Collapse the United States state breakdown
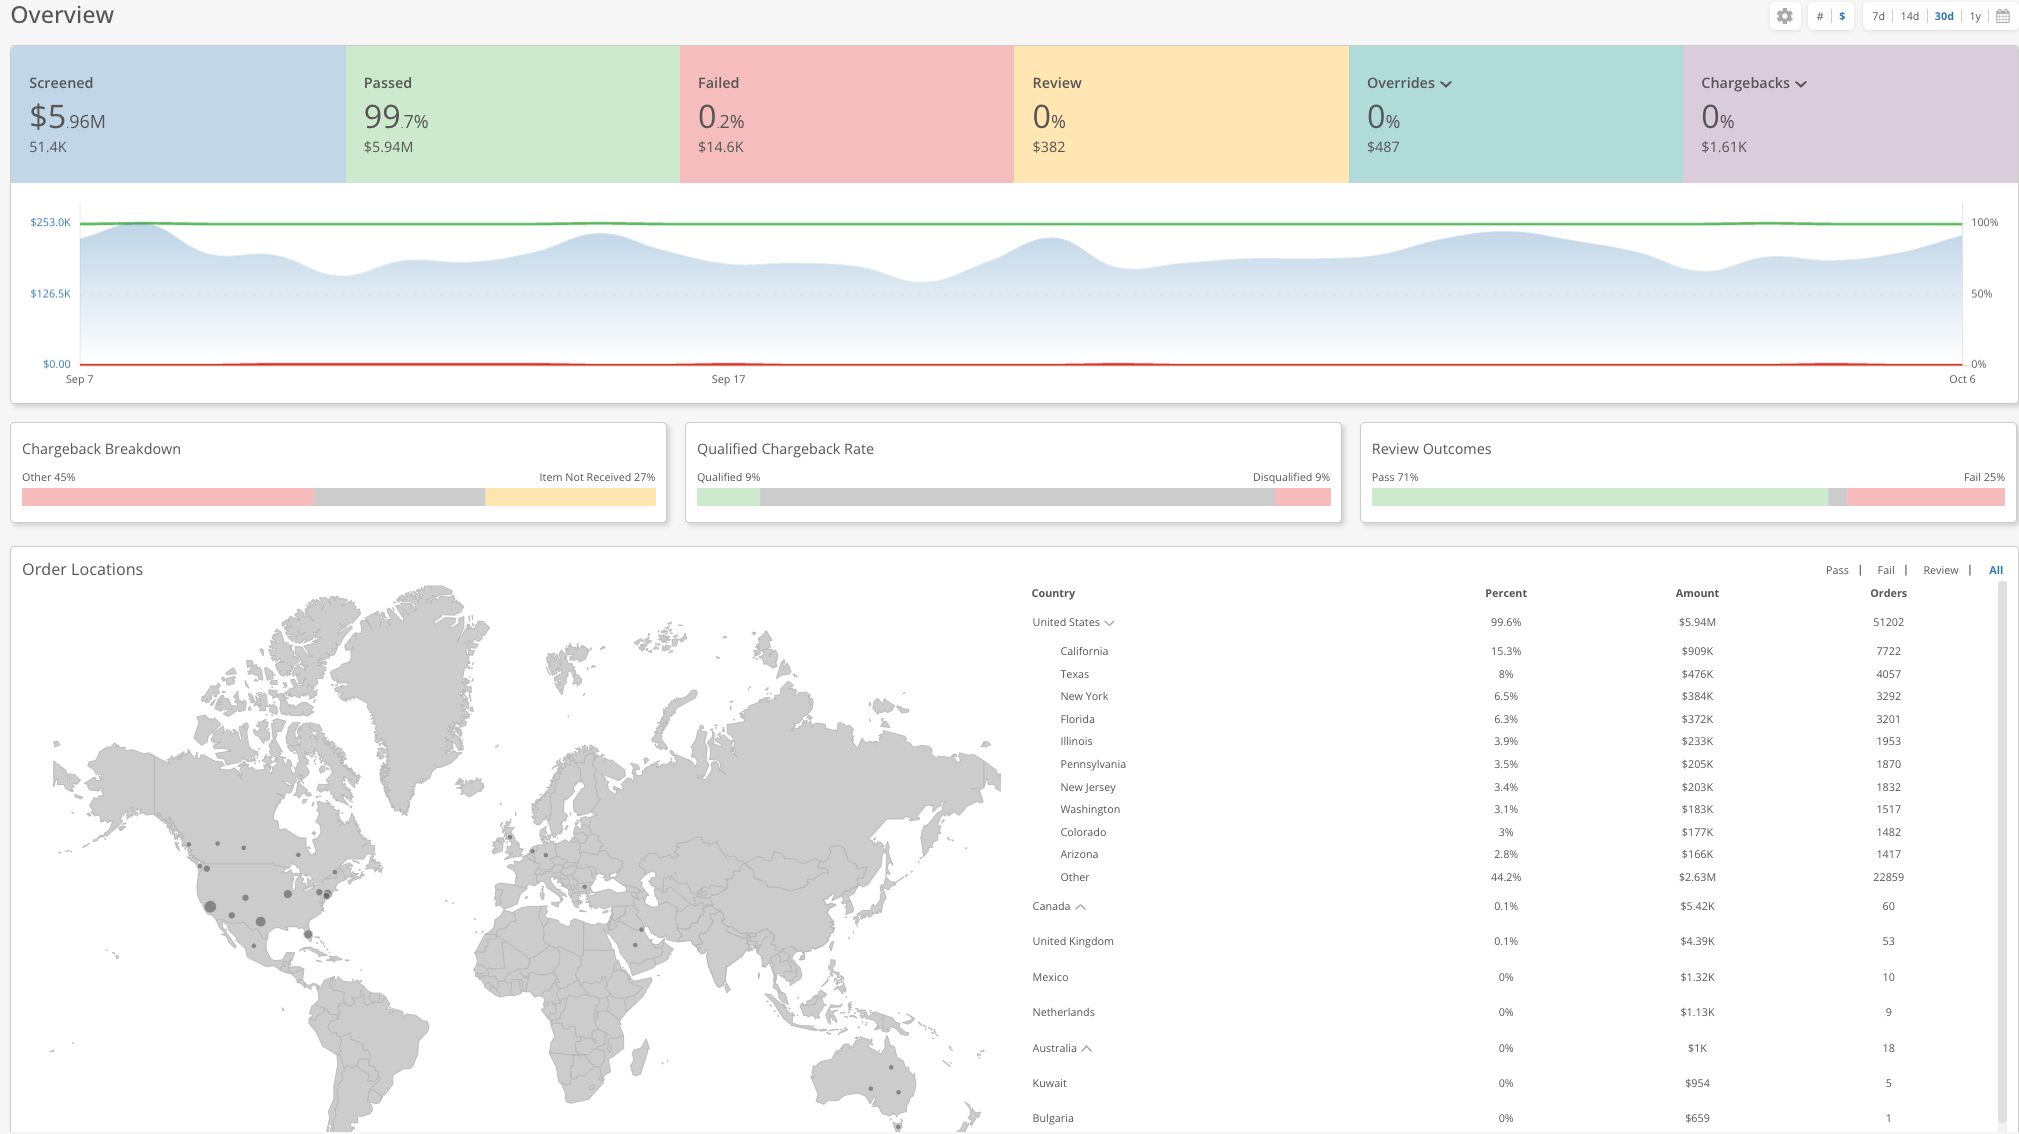This screenshot has height=1134, width=2019. point(1108,621)
